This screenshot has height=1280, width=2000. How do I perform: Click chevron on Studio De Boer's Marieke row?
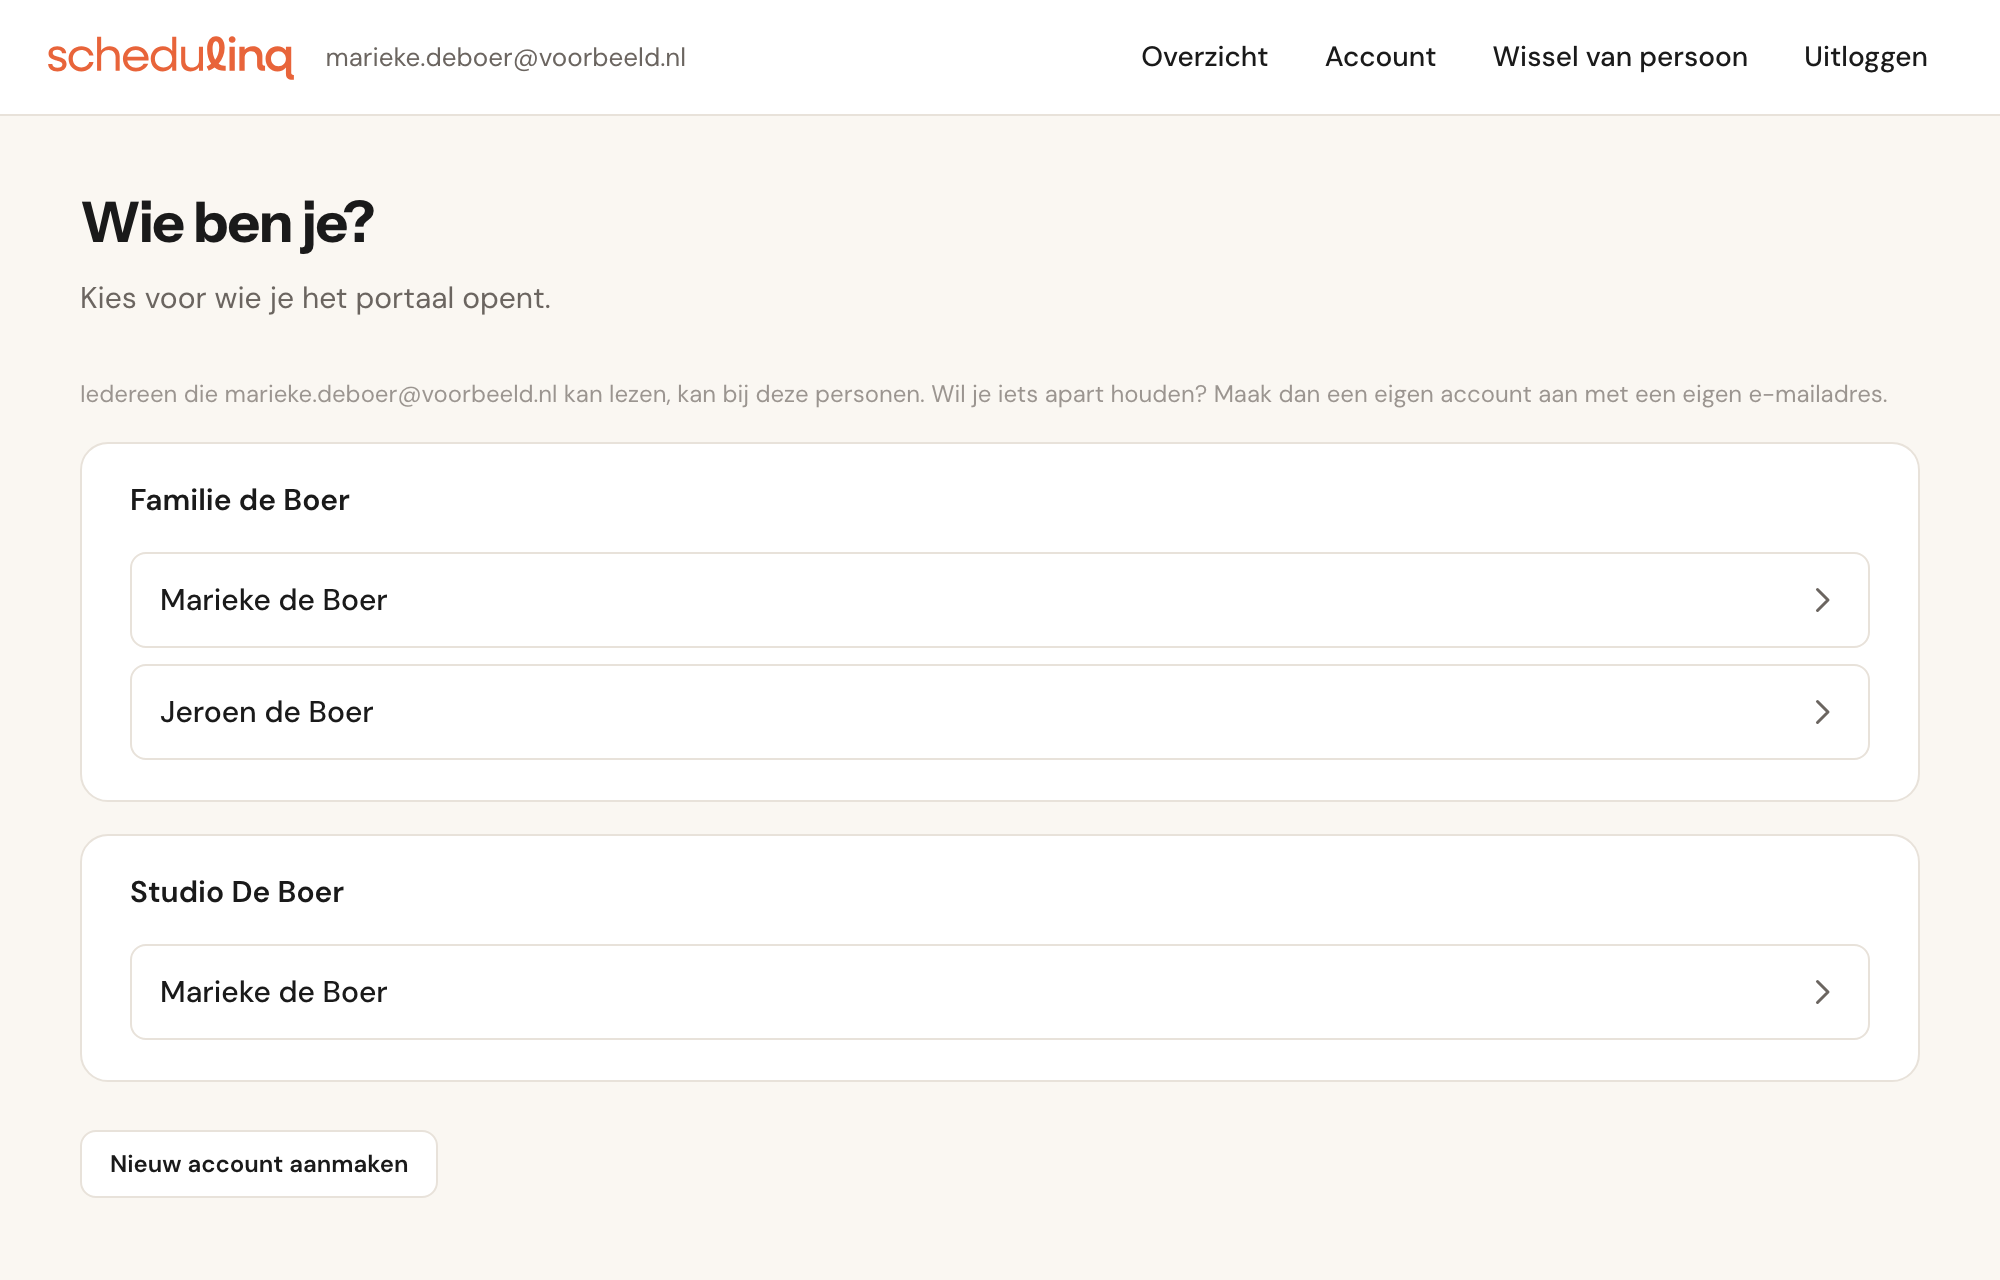tap(1822, 992)
